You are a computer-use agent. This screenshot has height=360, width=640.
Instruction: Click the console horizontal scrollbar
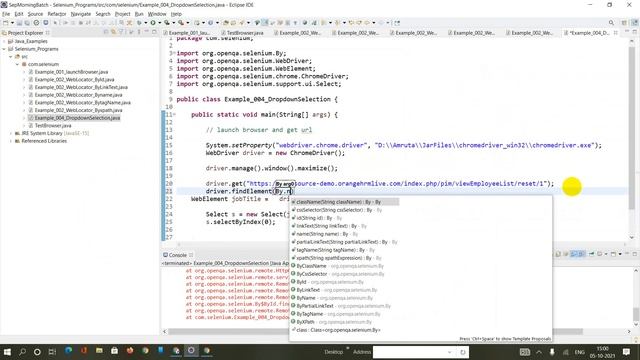[376, 331]
